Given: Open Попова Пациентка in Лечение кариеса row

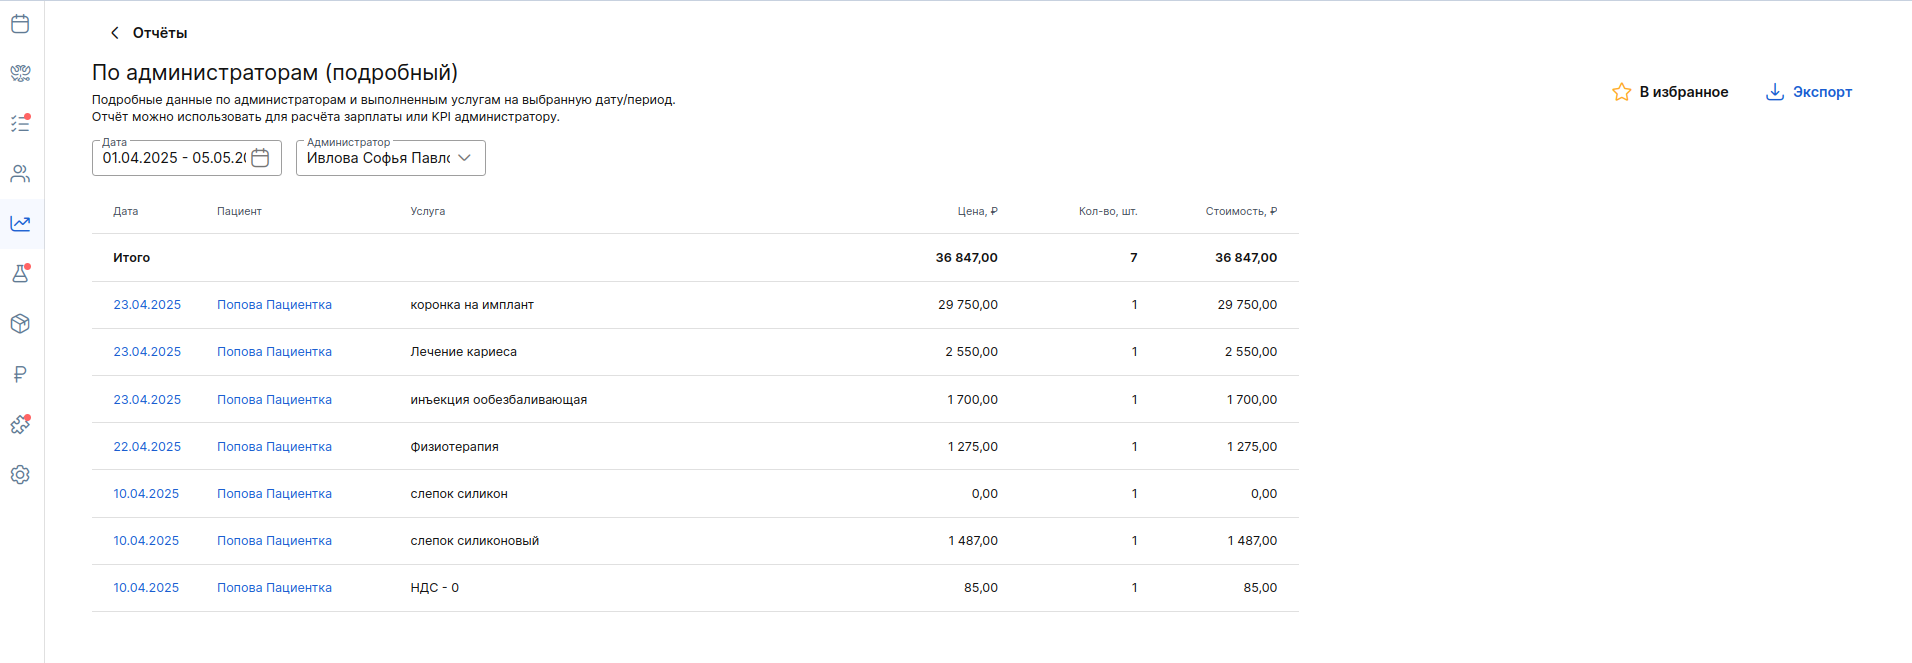Looking at the screenshot, I should click(x=274, y=352).
